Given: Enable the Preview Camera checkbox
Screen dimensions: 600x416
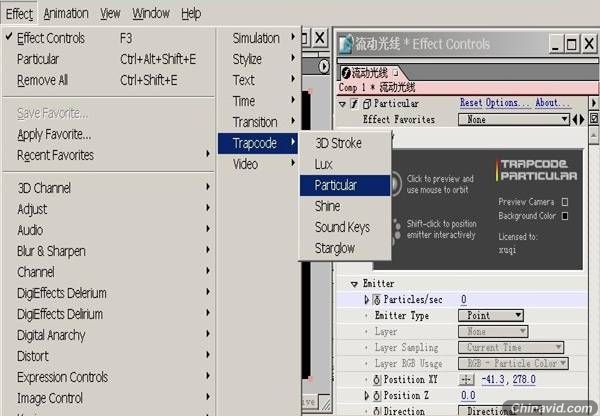Looking at the screenshot, I should tap(565, 202).
